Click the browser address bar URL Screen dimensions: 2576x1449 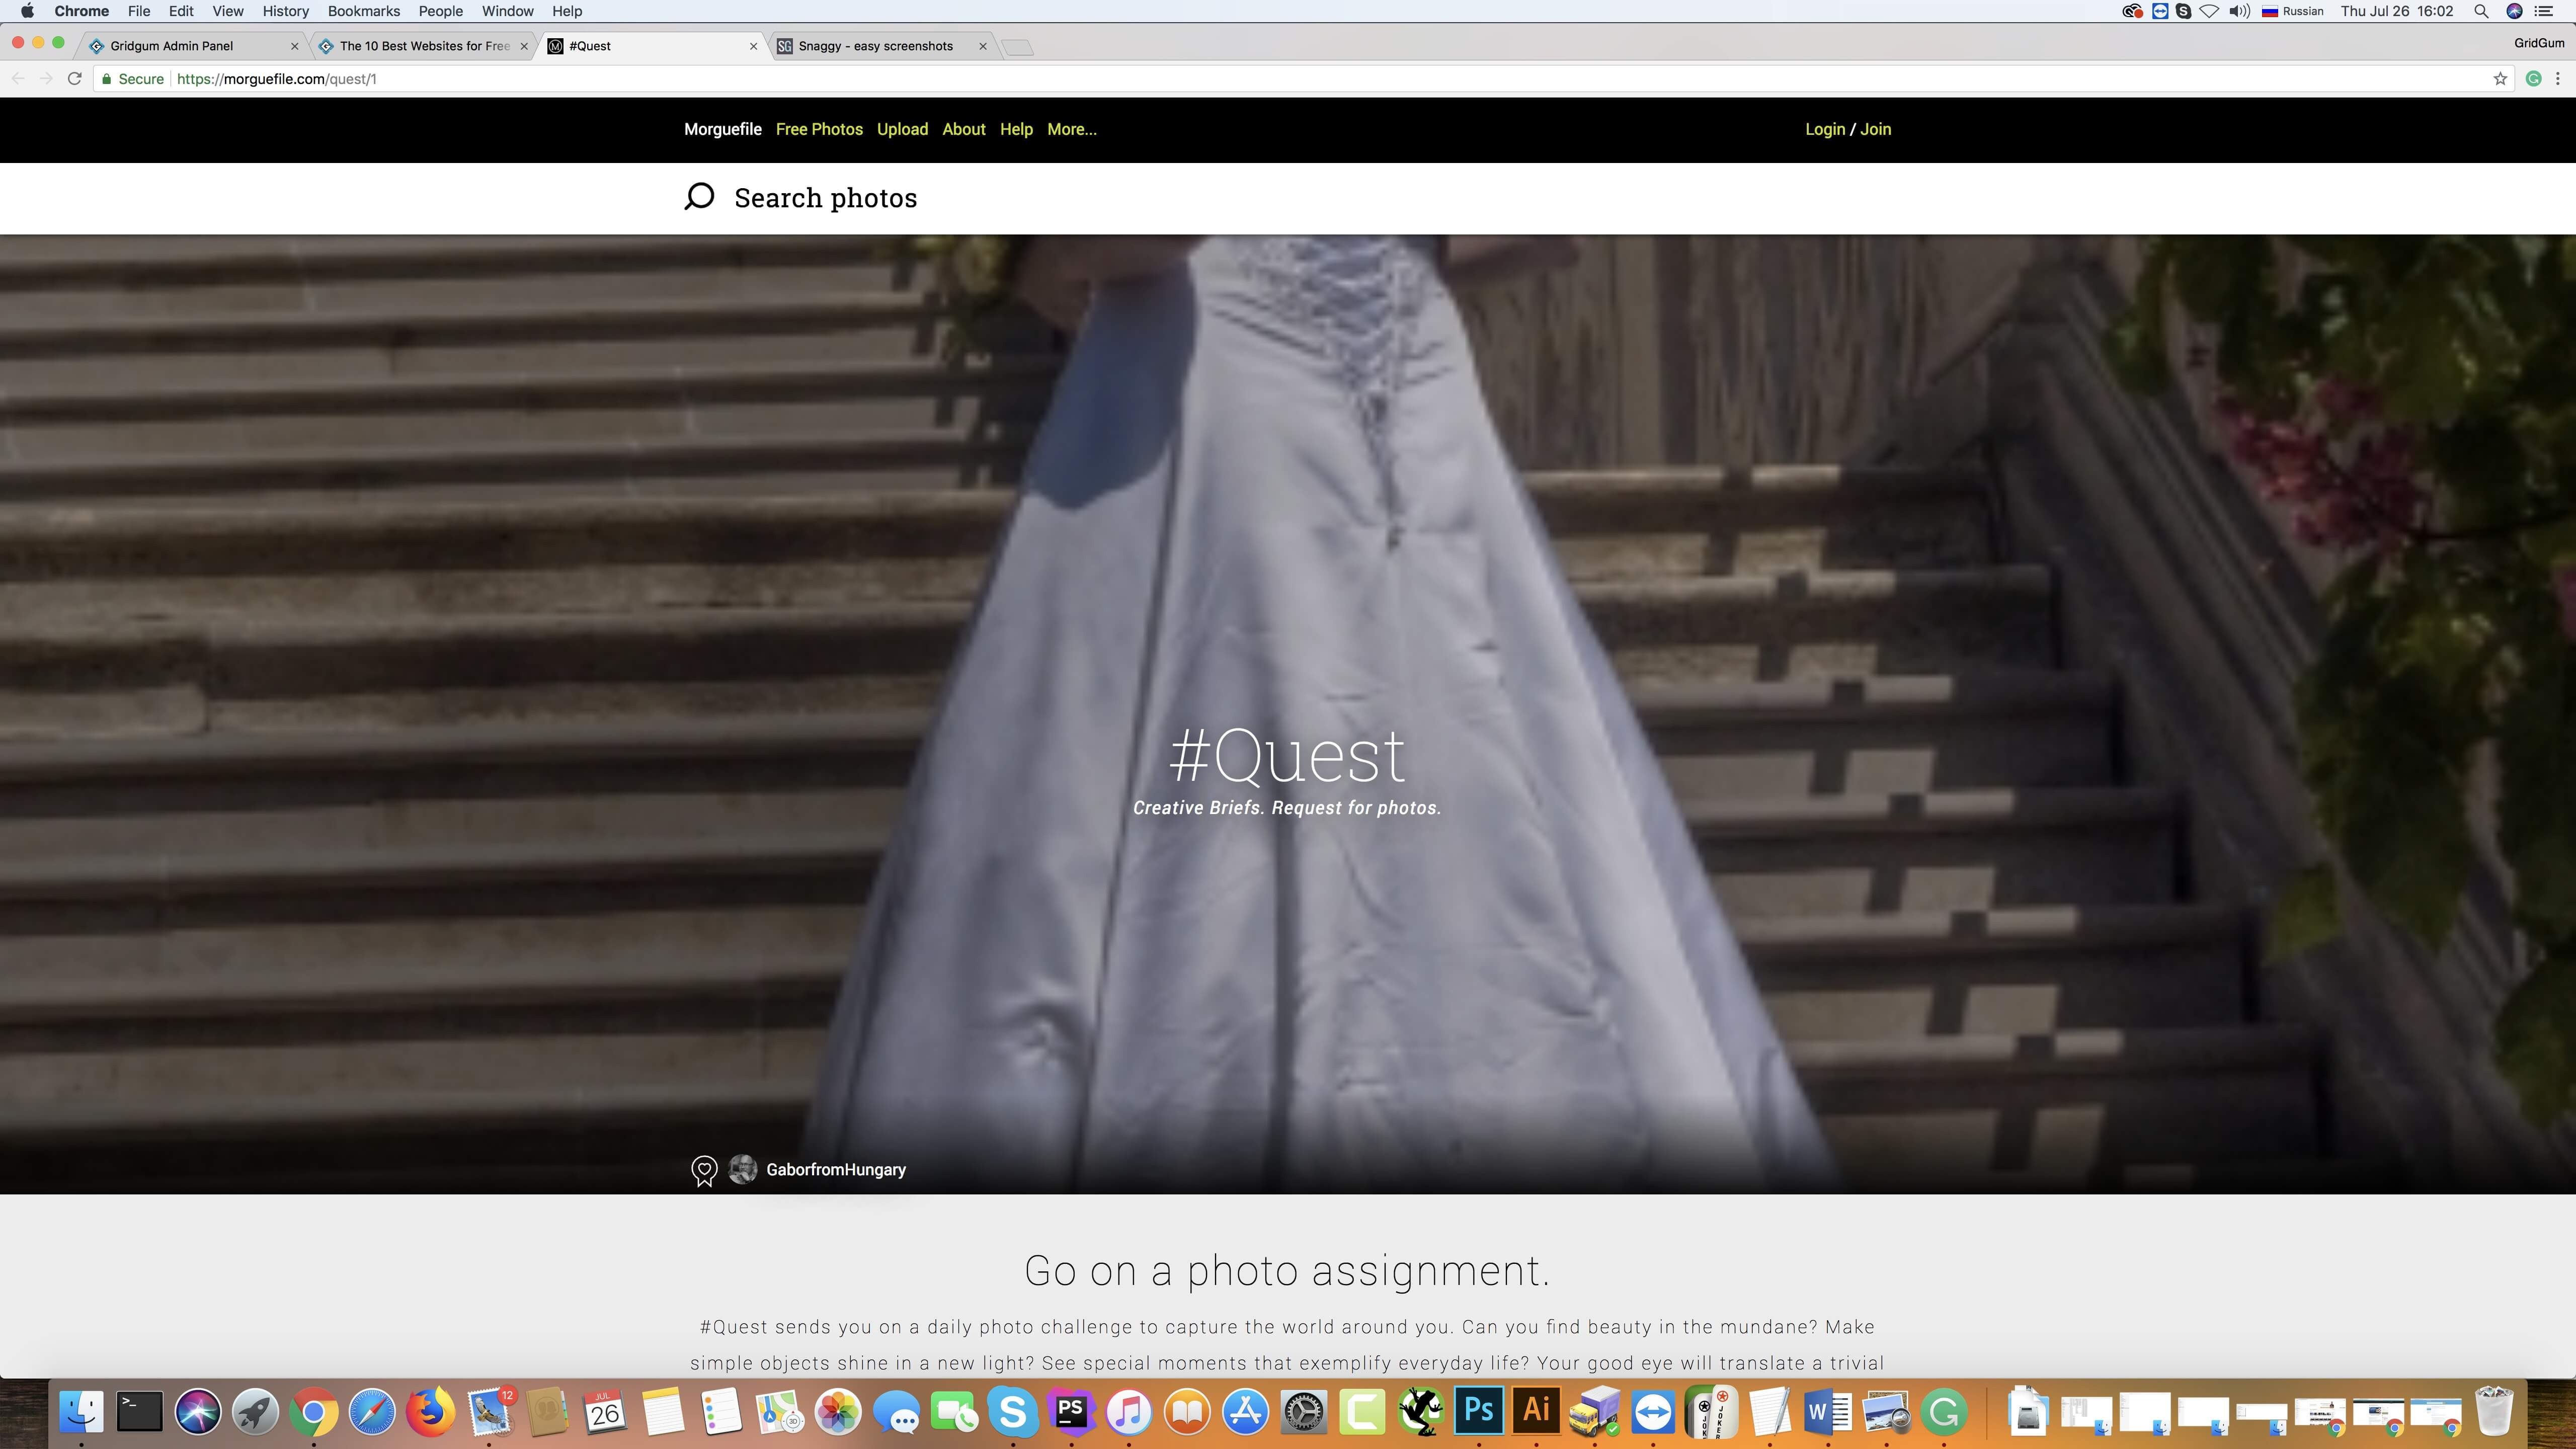coord(276,79)
